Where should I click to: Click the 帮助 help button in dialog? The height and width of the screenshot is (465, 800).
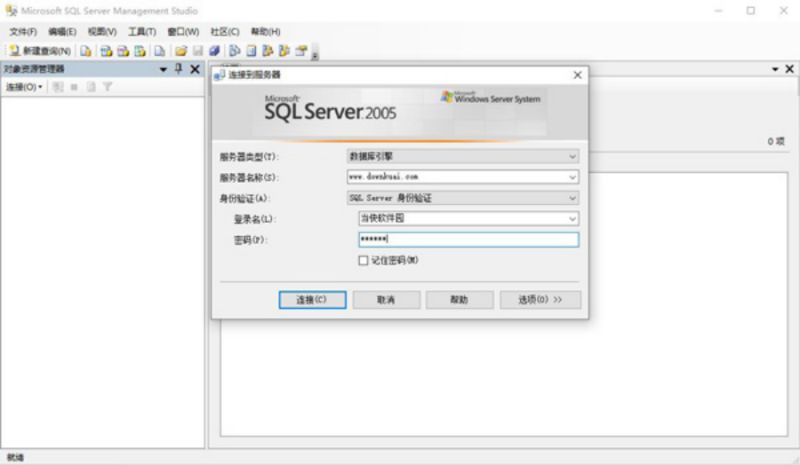(x=459, y=300)
